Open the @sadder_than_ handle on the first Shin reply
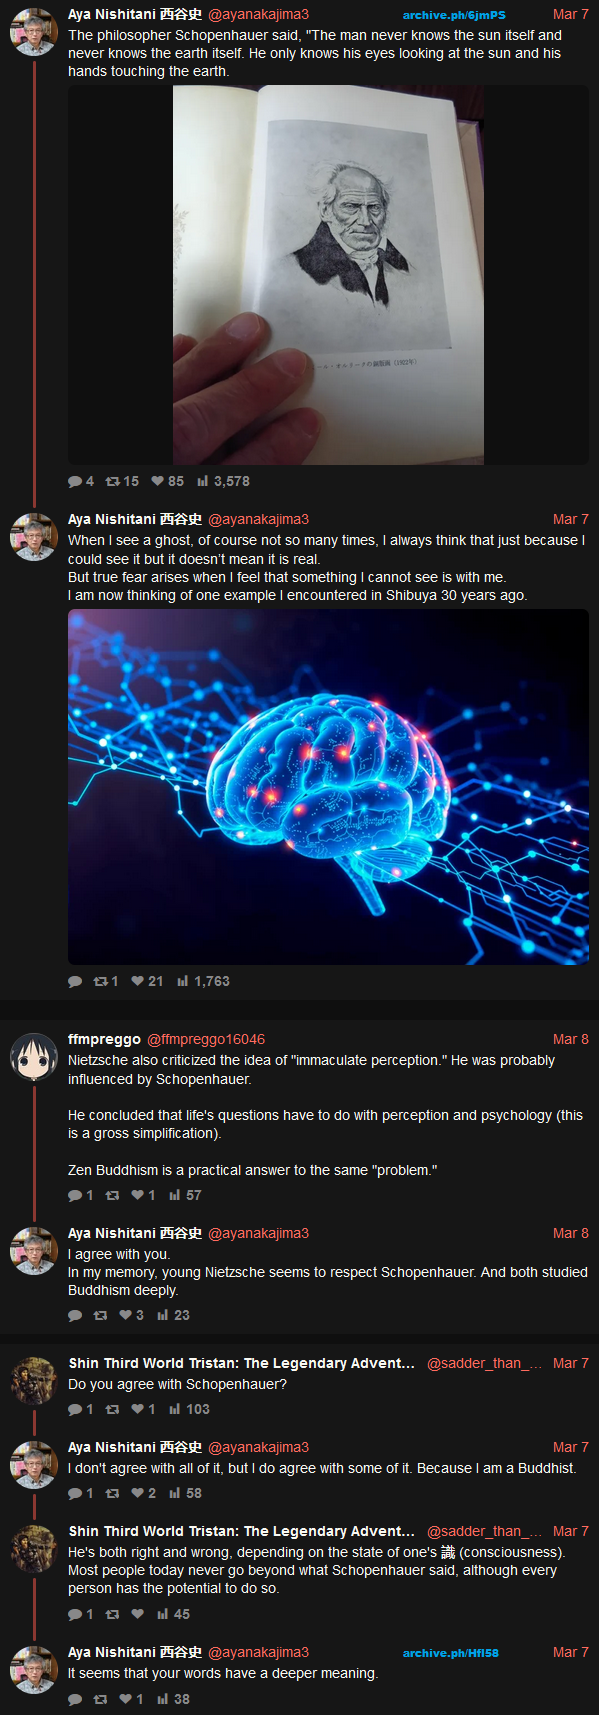 (x=484, y=1363)
